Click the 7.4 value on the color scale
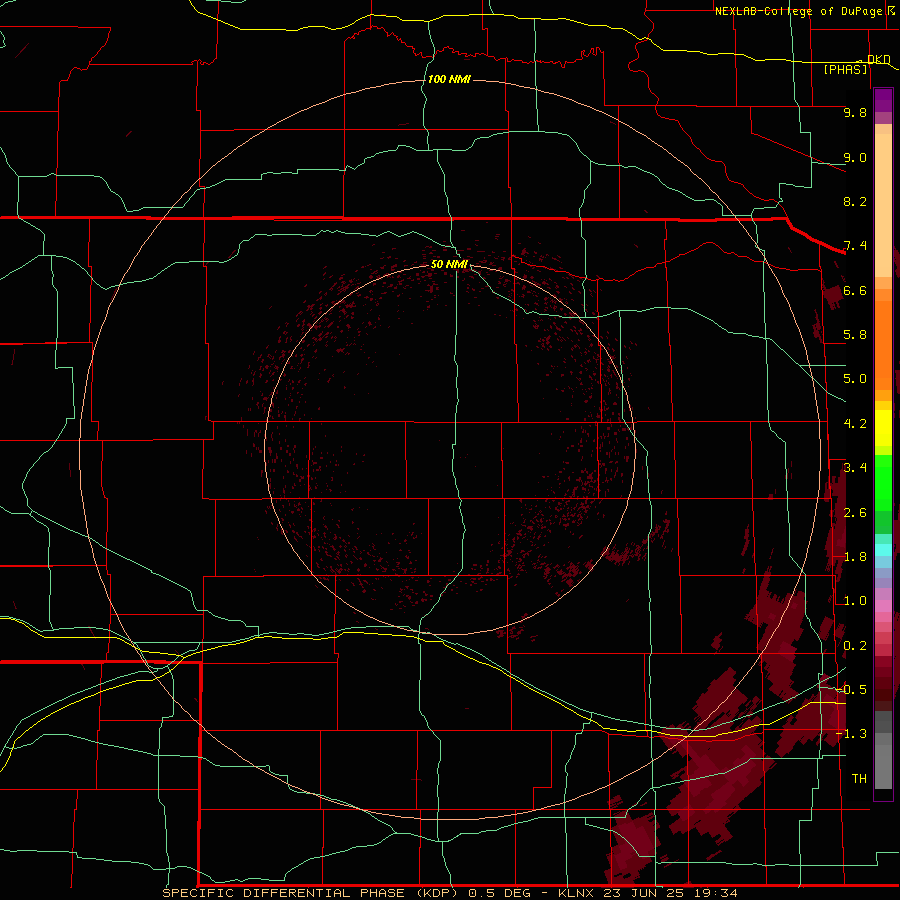The width and height of the screenshot is (900, 900). click(x=855, y=246)
